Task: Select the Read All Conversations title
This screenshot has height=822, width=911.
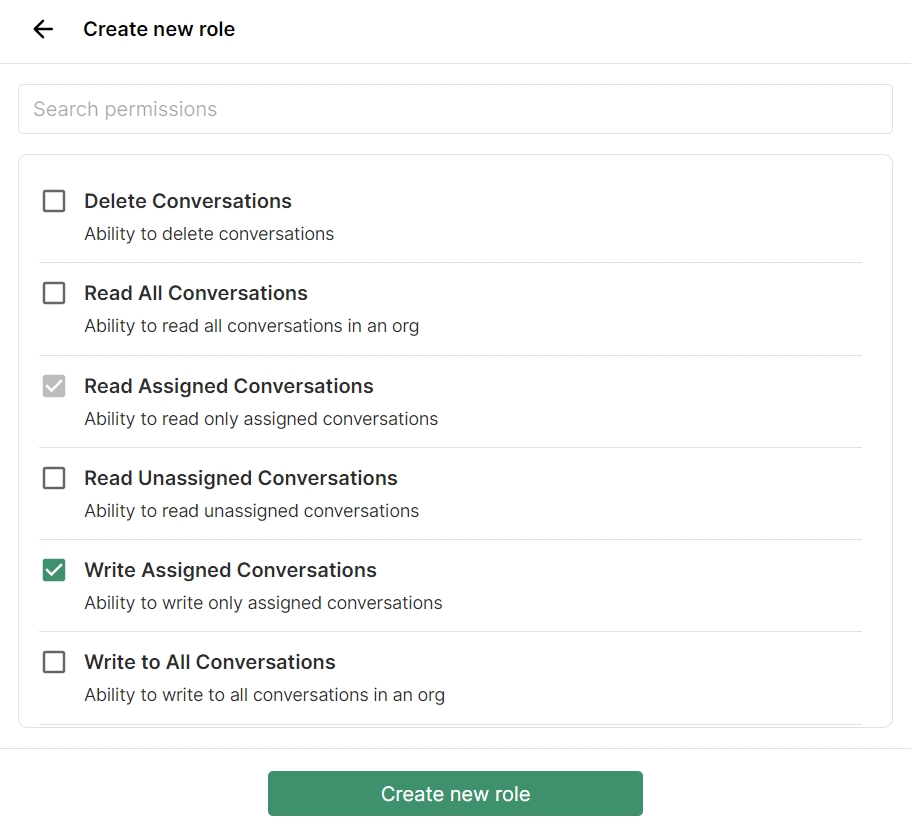Action: pos(196,293)
